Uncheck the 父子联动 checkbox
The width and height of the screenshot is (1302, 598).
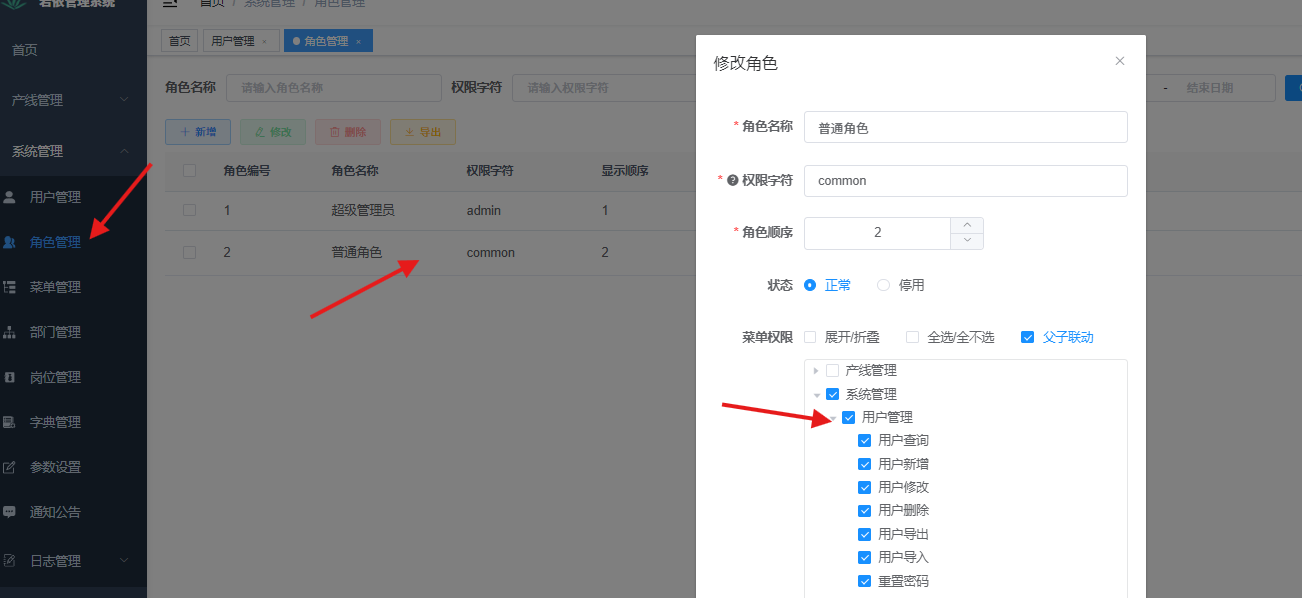click(x=1027, y=337)
